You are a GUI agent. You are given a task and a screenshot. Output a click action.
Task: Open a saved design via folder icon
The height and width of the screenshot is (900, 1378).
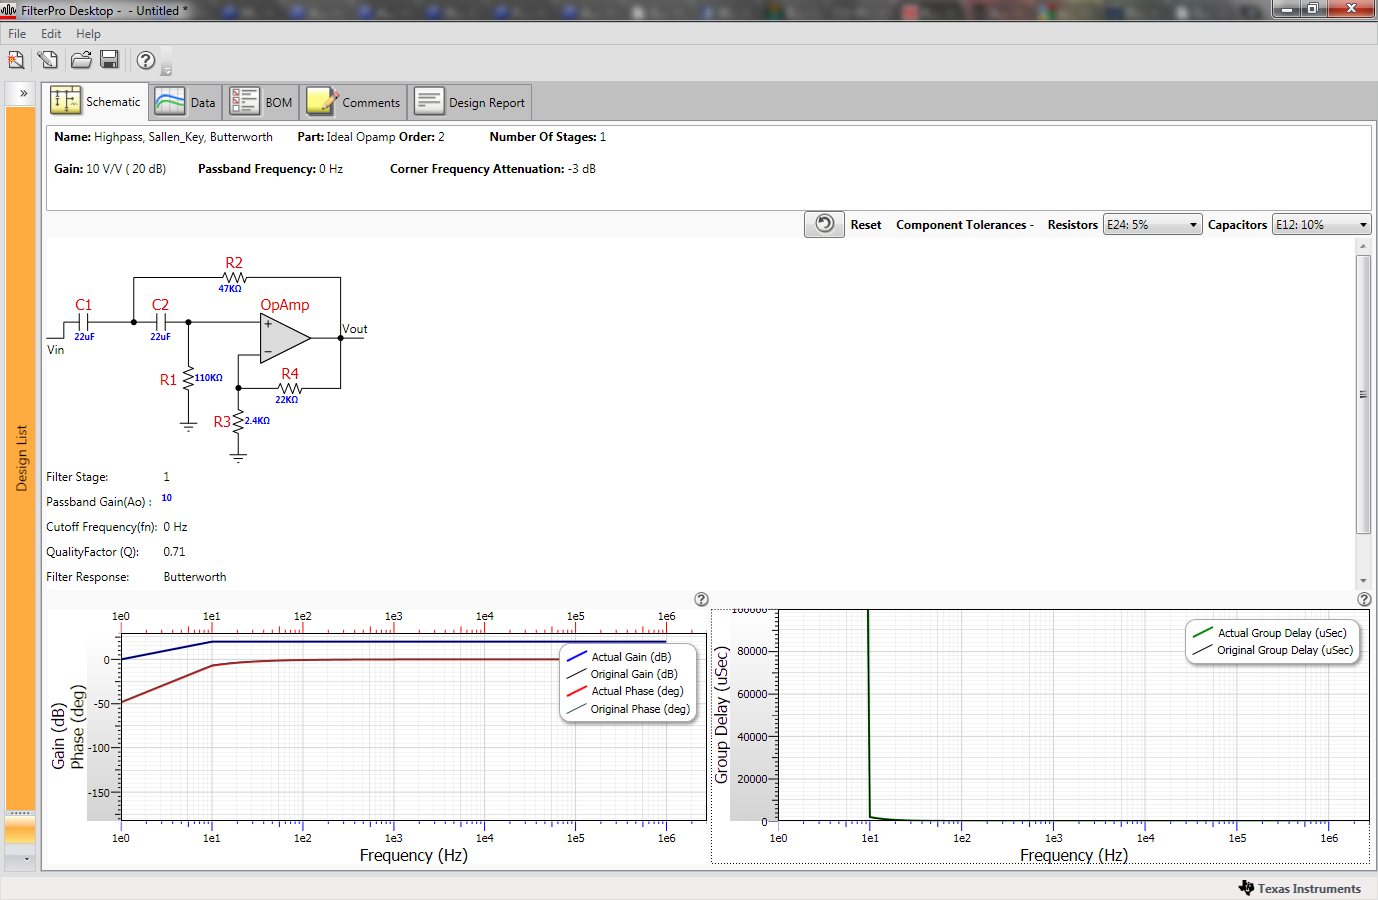coord(81,60)
